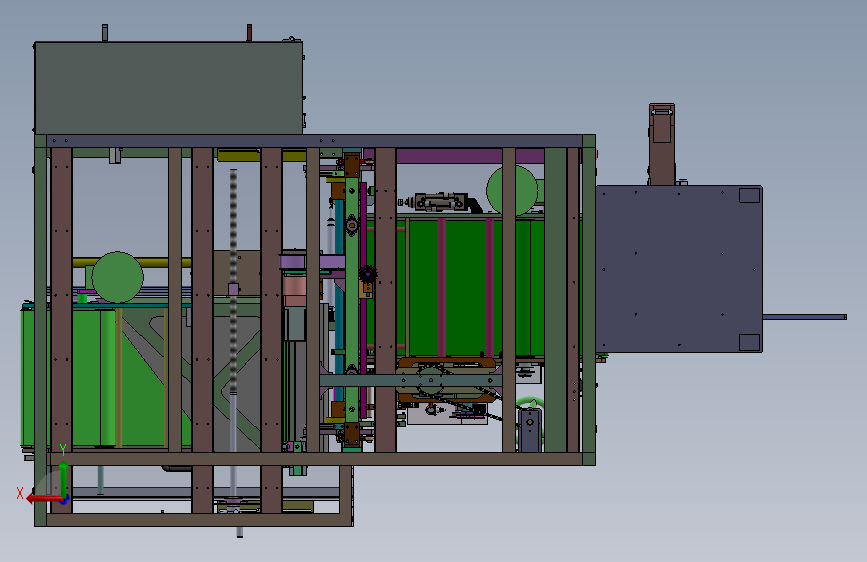Select the salmon pink block near the center
867x562 pixels.
point(295,291)
